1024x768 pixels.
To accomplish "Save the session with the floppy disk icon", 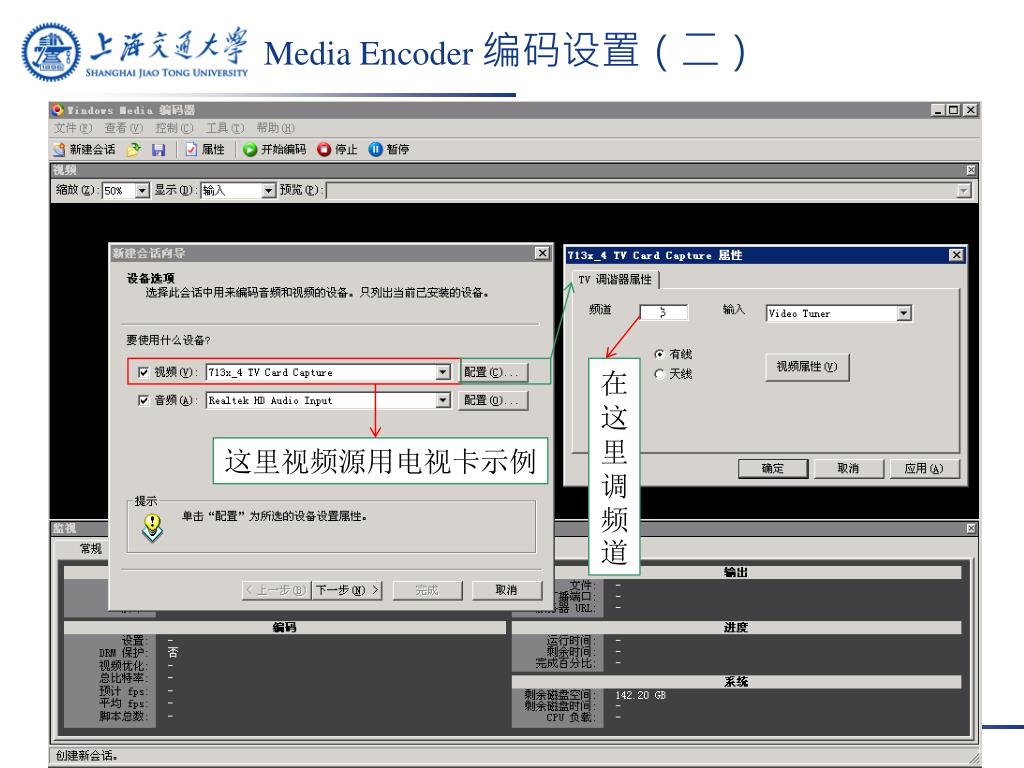I will (158, 150).
